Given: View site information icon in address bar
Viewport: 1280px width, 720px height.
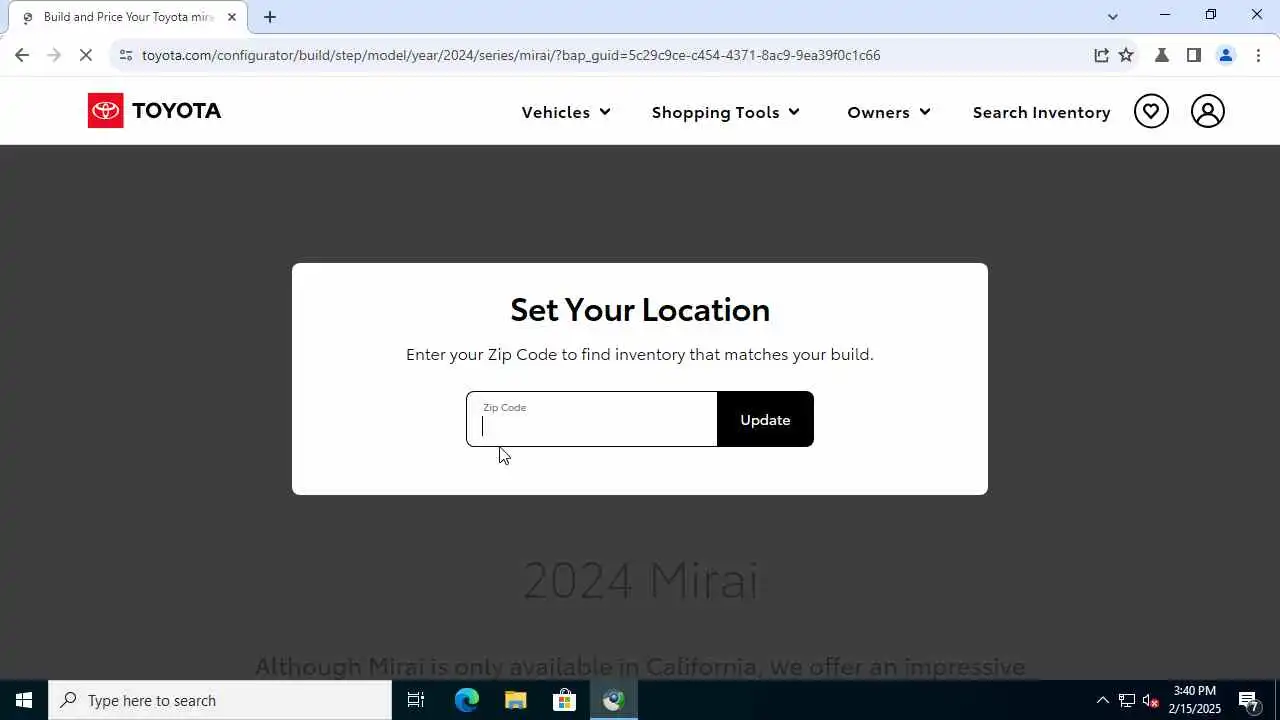Looking at the screenshot, I should tap(125, 55).
